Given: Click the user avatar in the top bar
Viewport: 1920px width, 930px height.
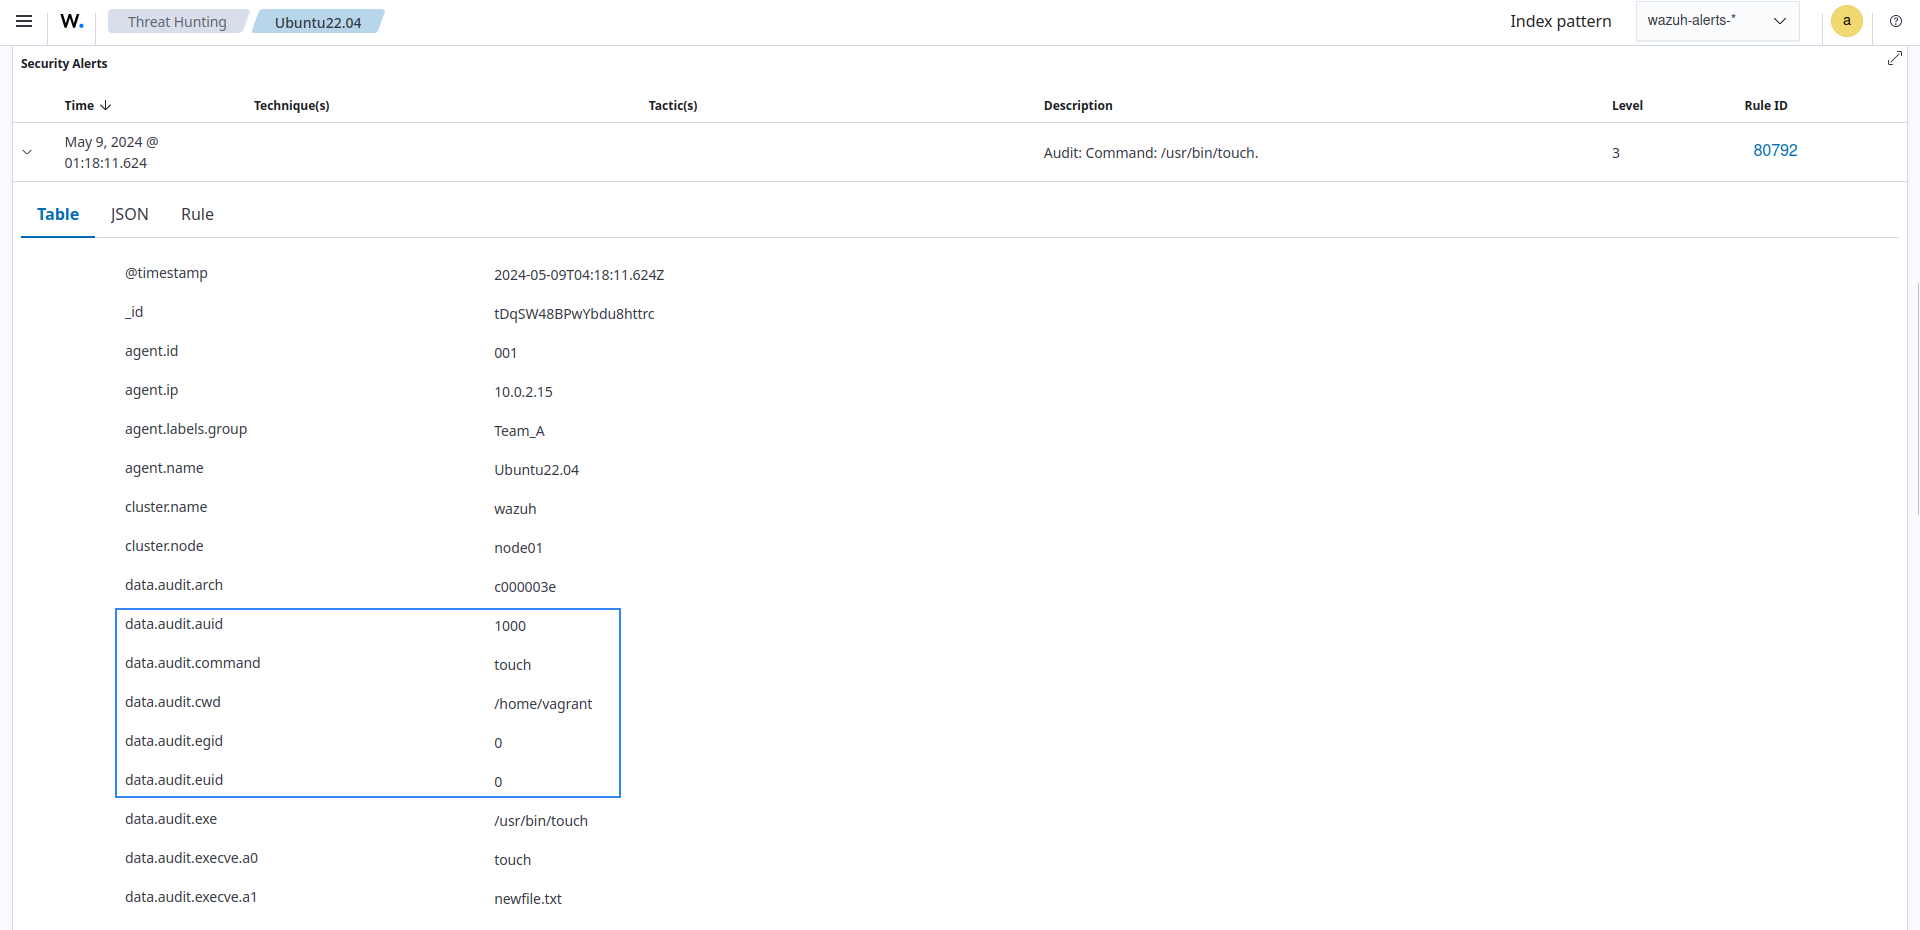Looking at the screenshot, I should pyautogui.click(x=1846, y=21).
